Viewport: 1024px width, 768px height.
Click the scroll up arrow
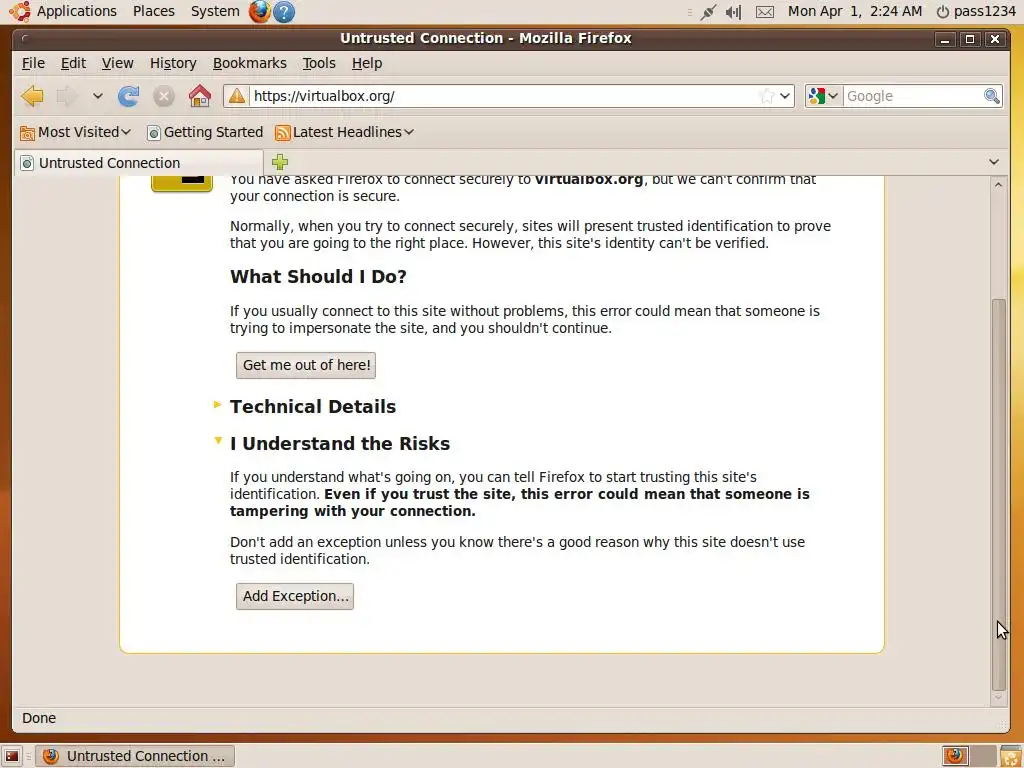(999, 185)
